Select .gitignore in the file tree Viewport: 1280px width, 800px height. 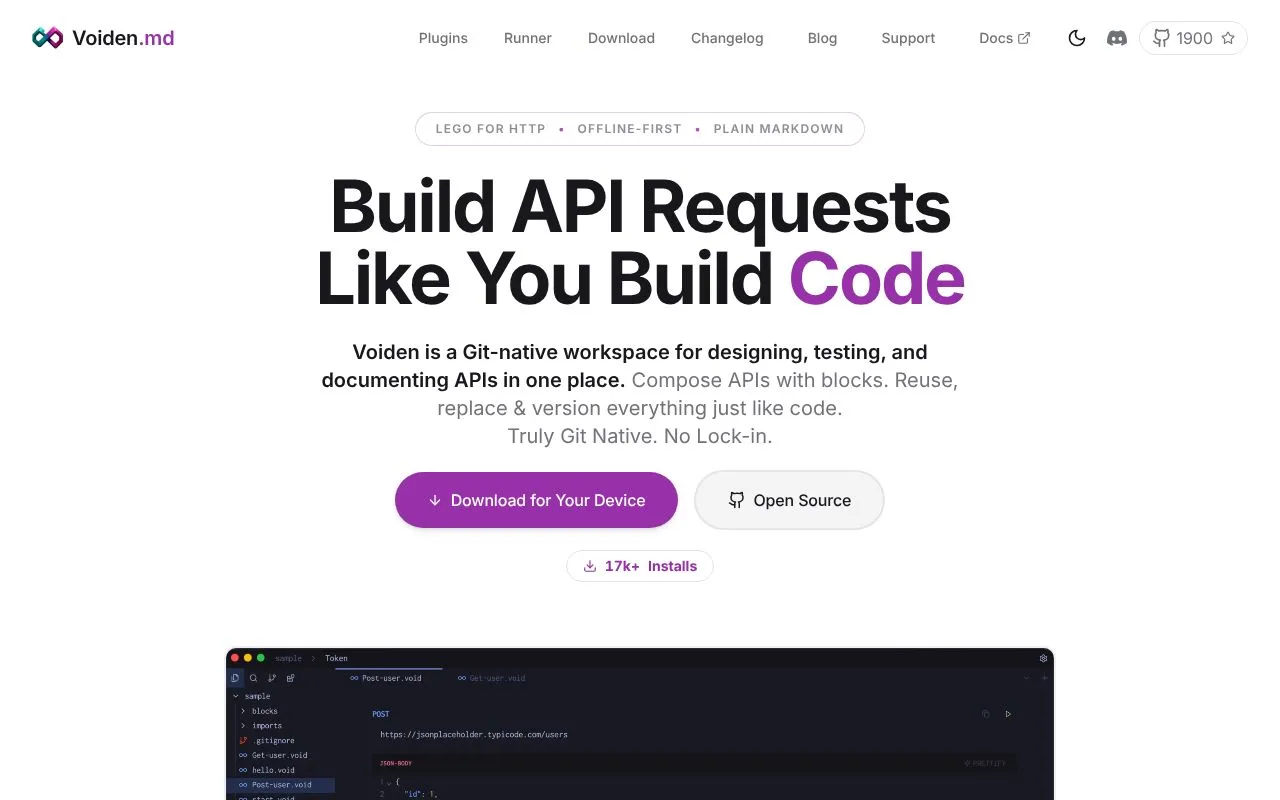click(x=266, y=741)
